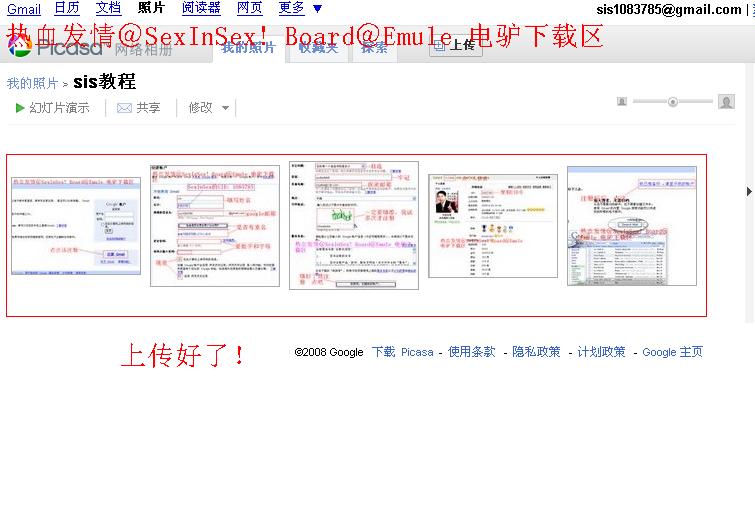Viewport: 755px width, 526px height.
Task: Open the third thumbnail with captcha image
Action: pos(354,225)
